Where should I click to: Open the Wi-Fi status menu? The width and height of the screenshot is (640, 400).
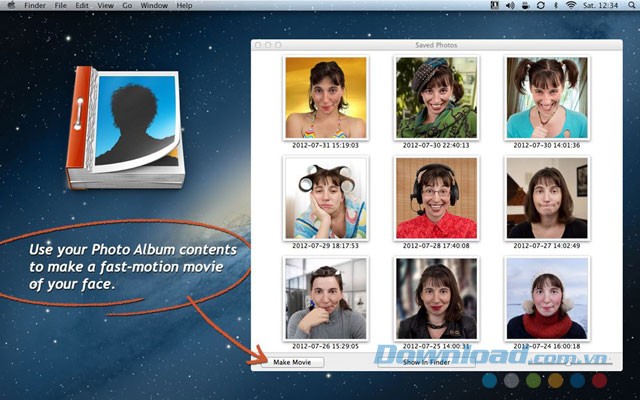pos(571,5)
